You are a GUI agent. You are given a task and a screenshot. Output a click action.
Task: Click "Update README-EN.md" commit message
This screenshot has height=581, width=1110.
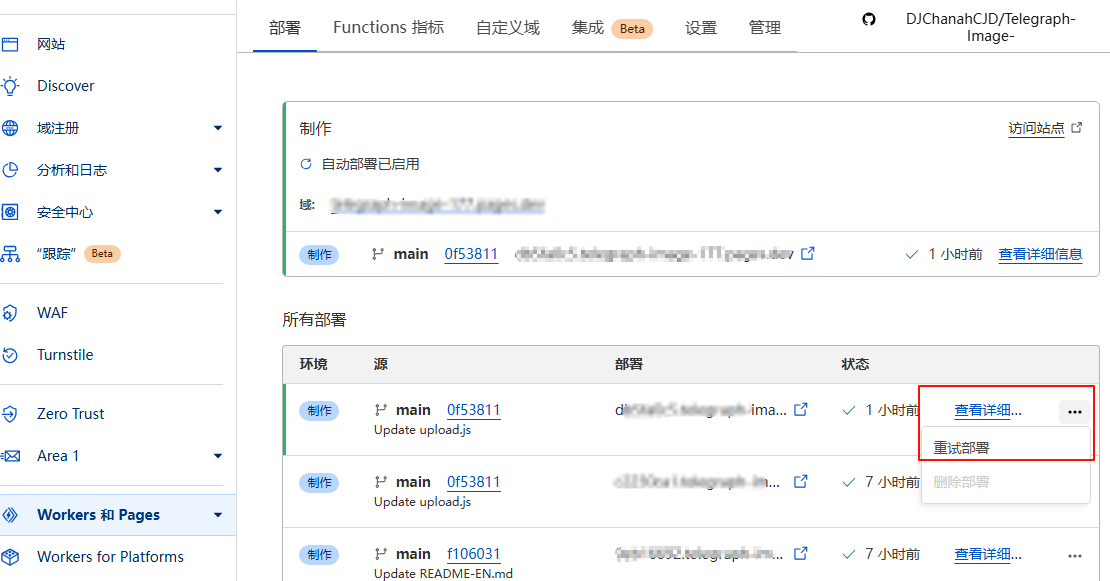tap(443, 573)
